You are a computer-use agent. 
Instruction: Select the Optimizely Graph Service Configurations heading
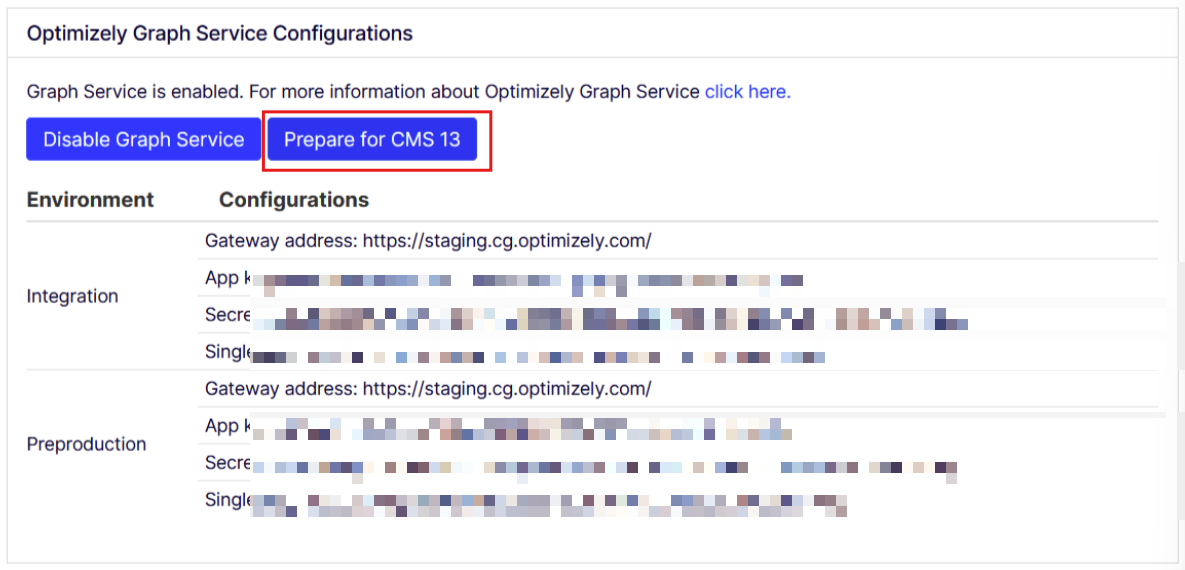220,34
